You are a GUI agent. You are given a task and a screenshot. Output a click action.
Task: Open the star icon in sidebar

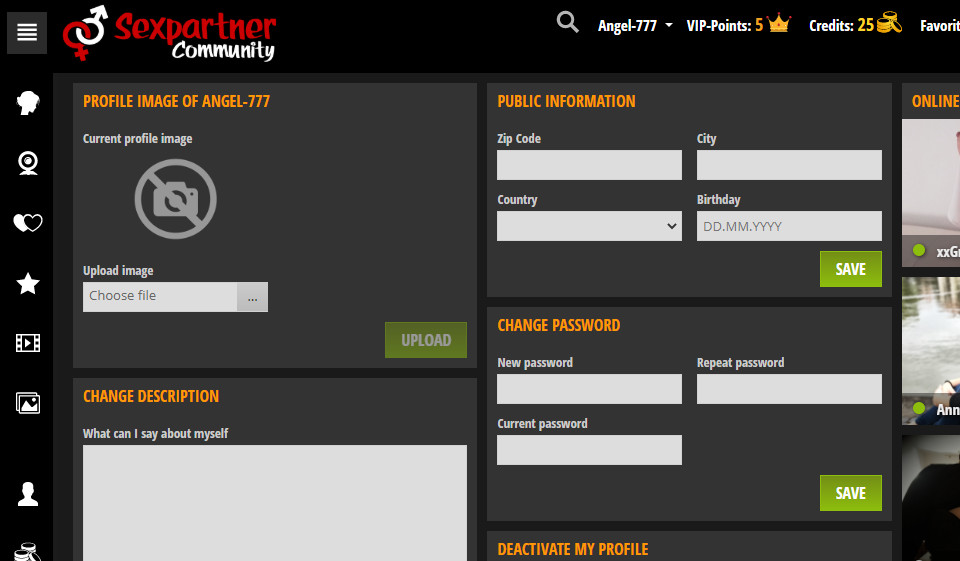coord(28,284)
